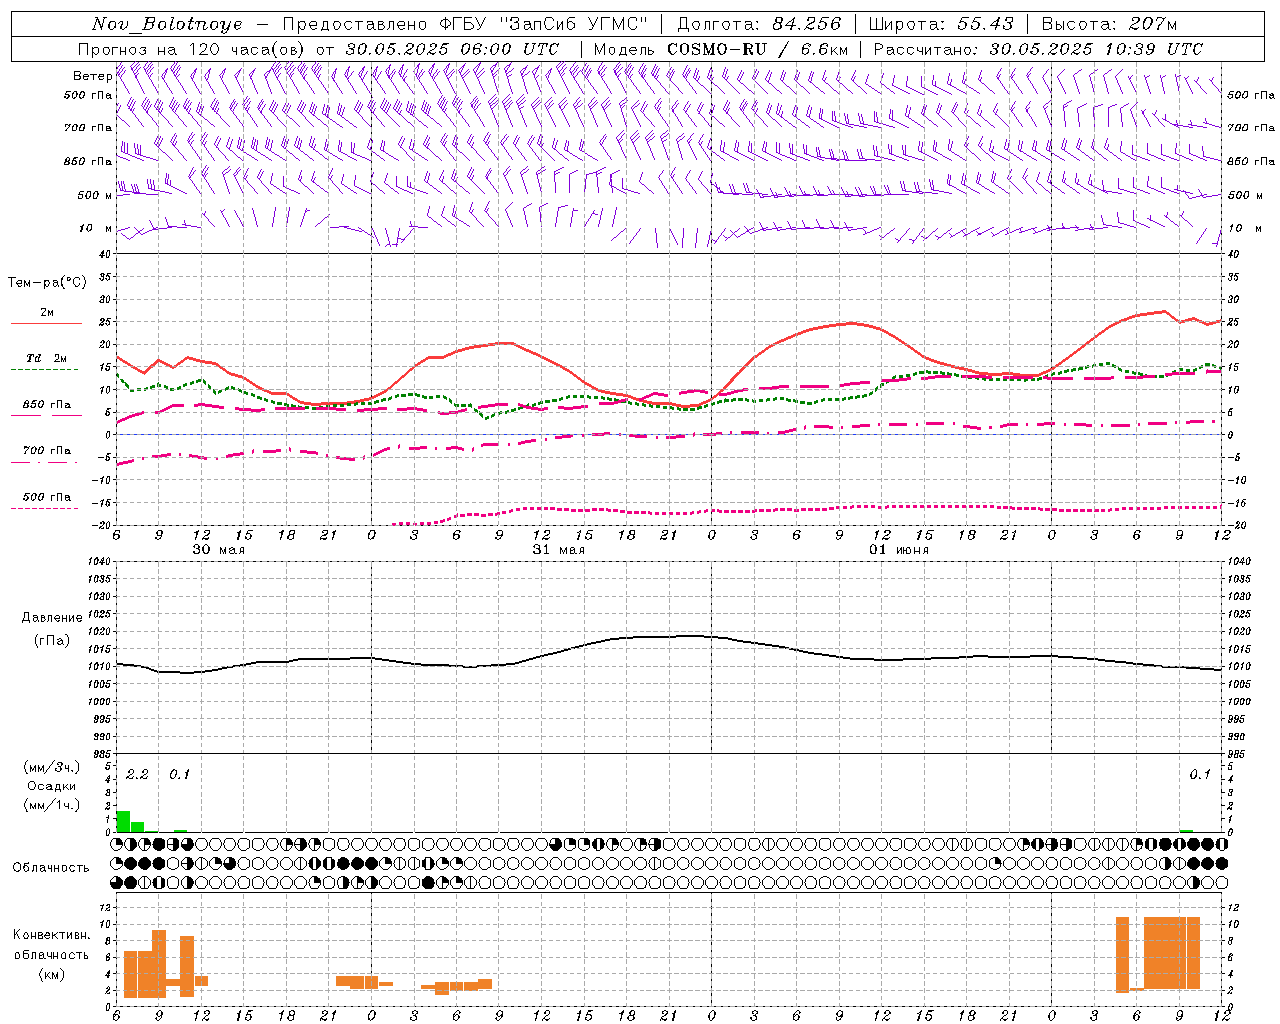This screenshot has height=1024, width=1280.
Task: Click the solid red line sample under 2м
Action: click(46, 323)
